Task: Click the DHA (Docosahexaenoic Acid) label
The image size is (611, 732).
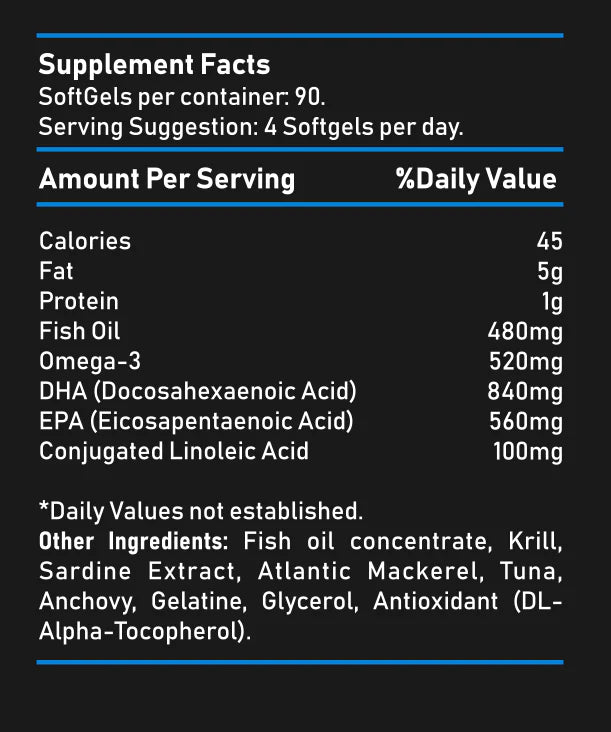Action: 198,391
